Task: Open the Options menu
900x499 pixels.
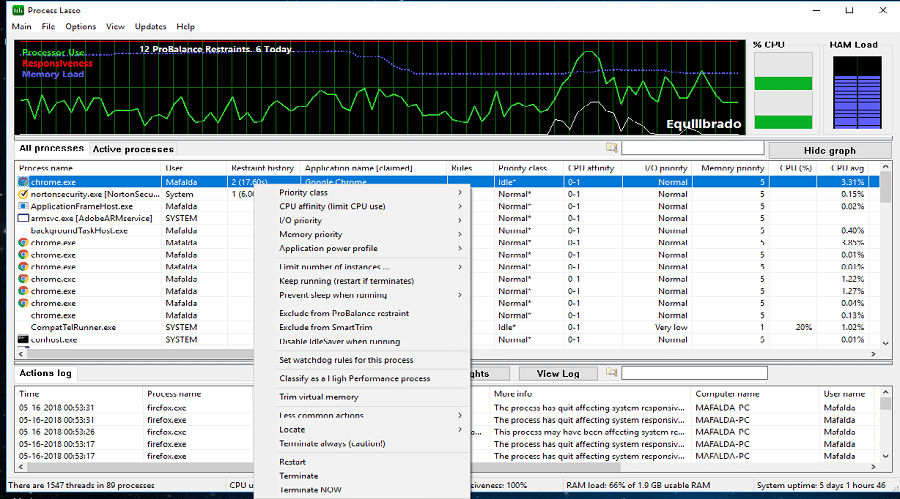Action: click(80, 26)
